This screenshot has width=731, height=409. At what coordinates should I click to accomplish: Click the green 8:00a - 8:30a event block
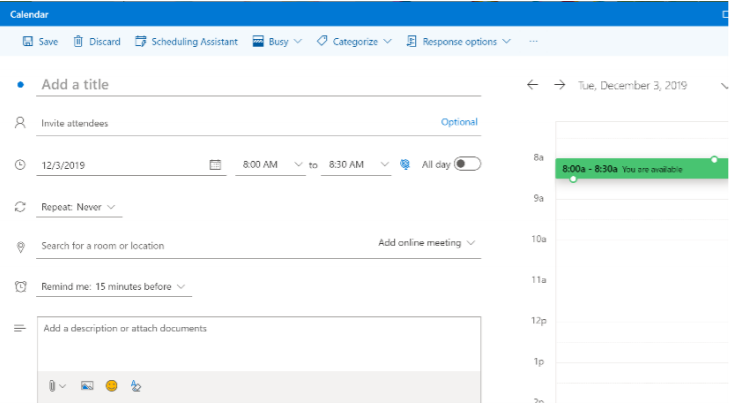pyautogui.click(x=640, y=169)
